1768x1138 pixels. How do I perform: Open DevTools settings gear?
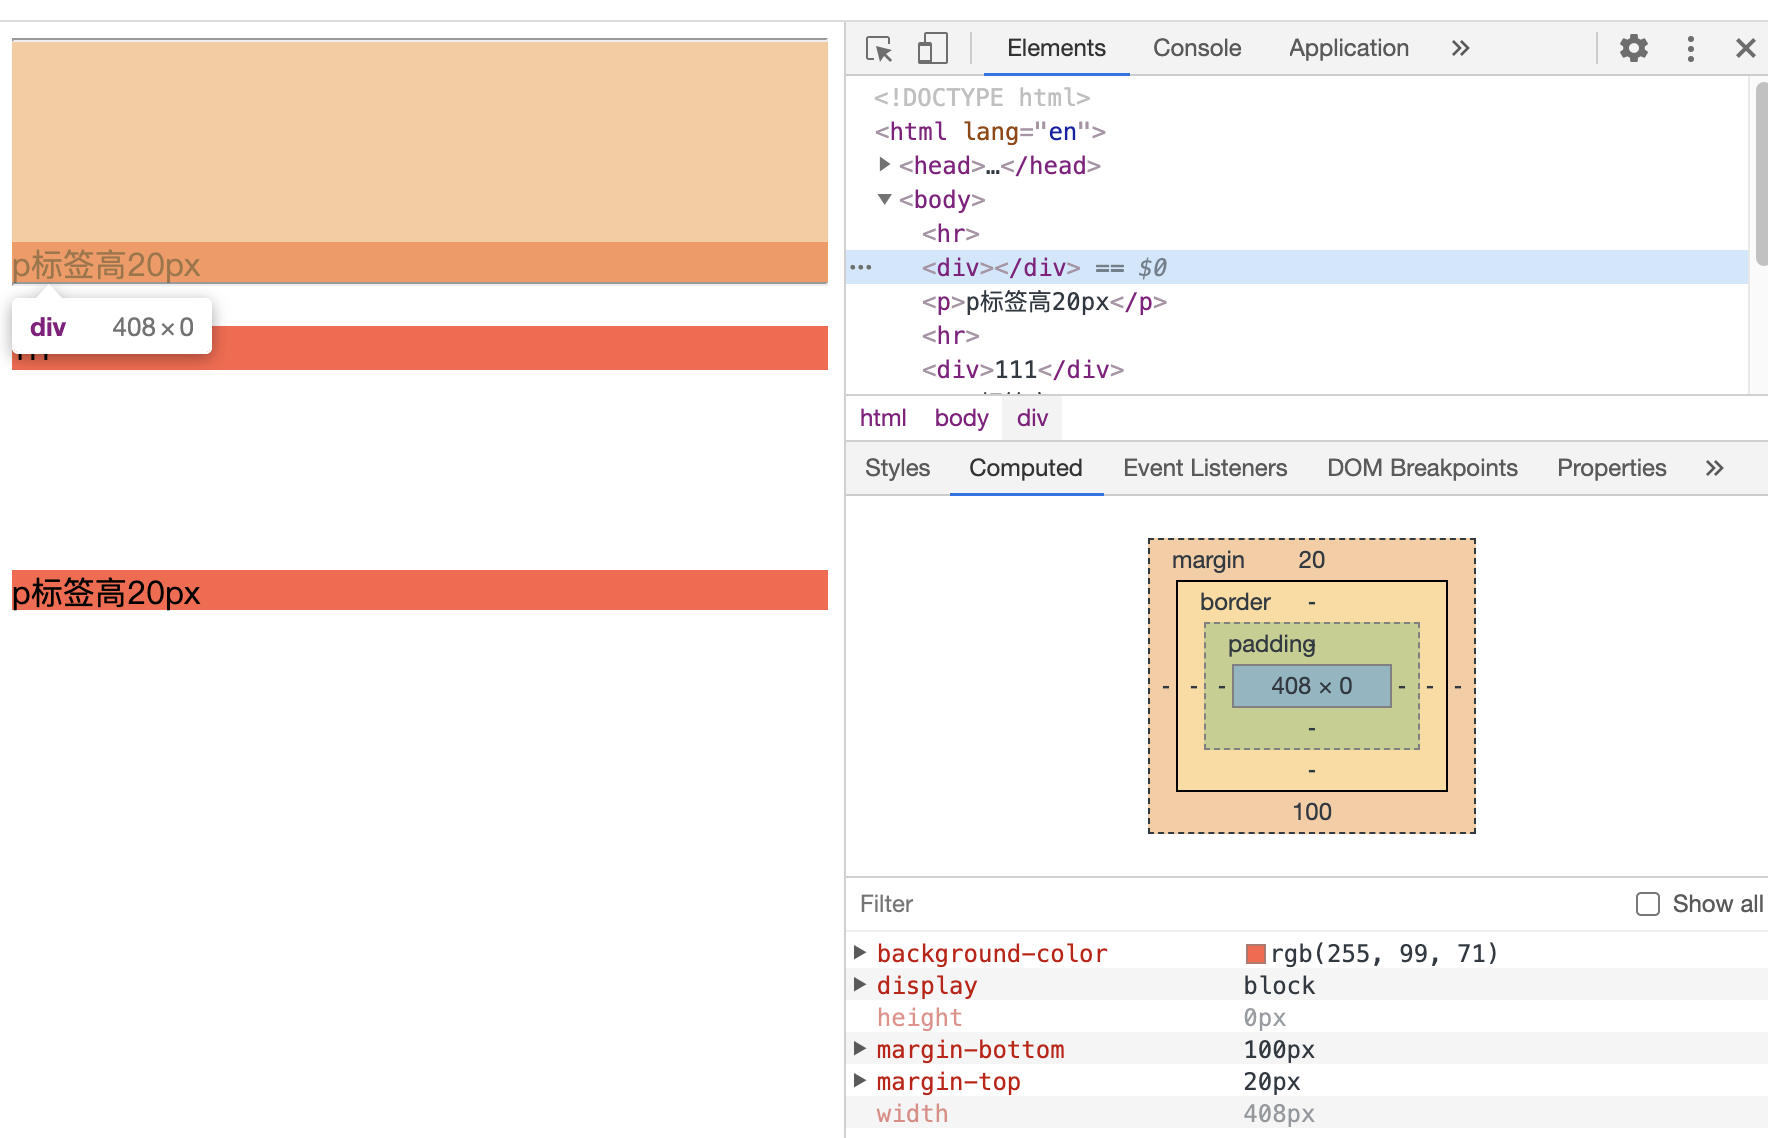point(1633,48)
